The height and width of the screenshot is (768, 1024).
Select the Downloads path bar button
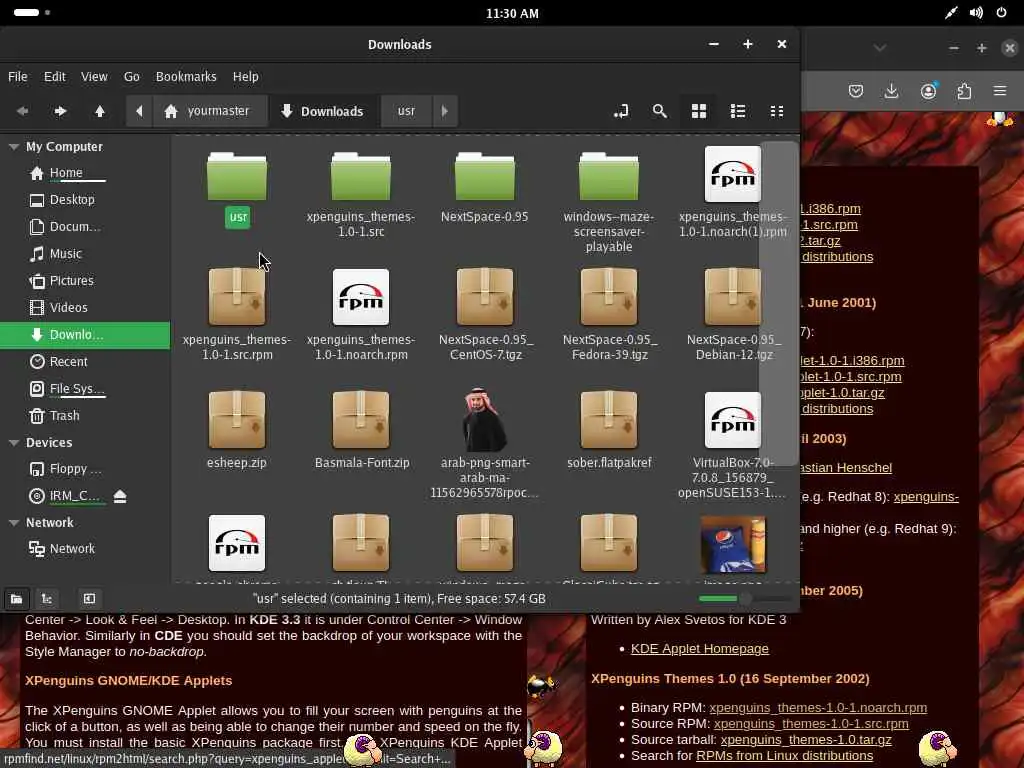[323, 111]
